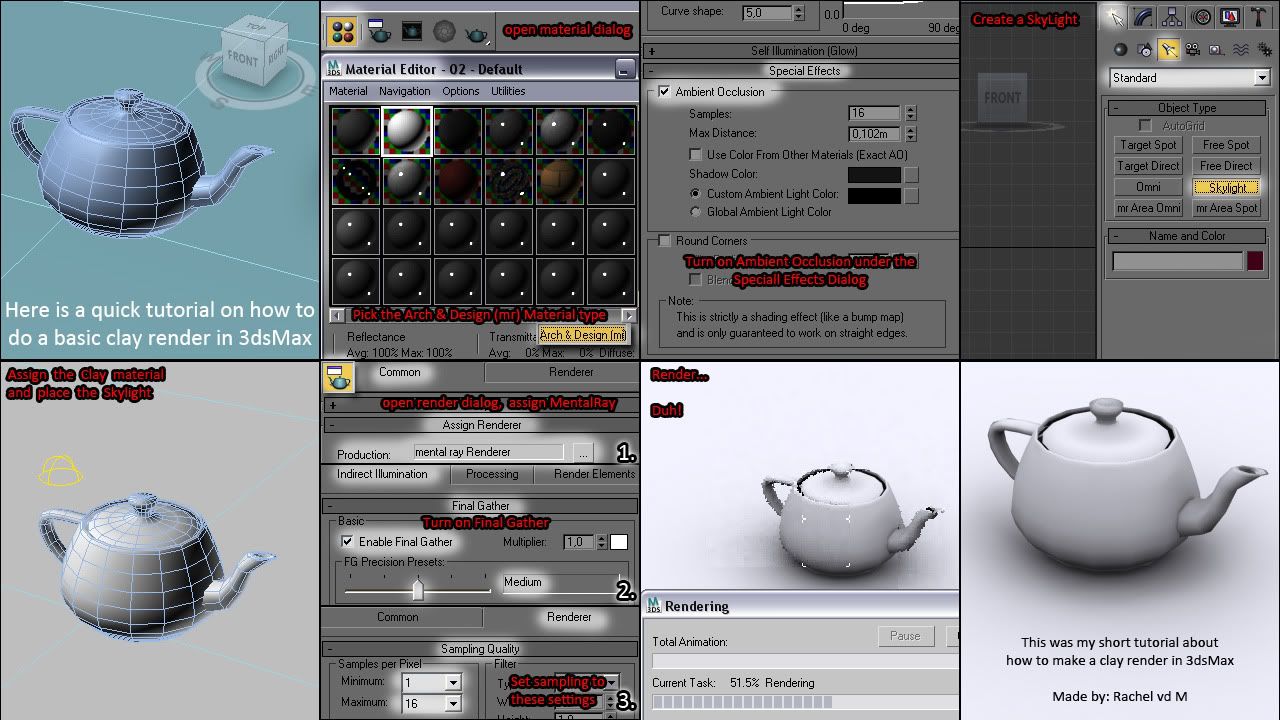Click the Pause button in Rendering dialog
Screen dimensions: 1280x720
pyautogui.click(x=905, y=636)
